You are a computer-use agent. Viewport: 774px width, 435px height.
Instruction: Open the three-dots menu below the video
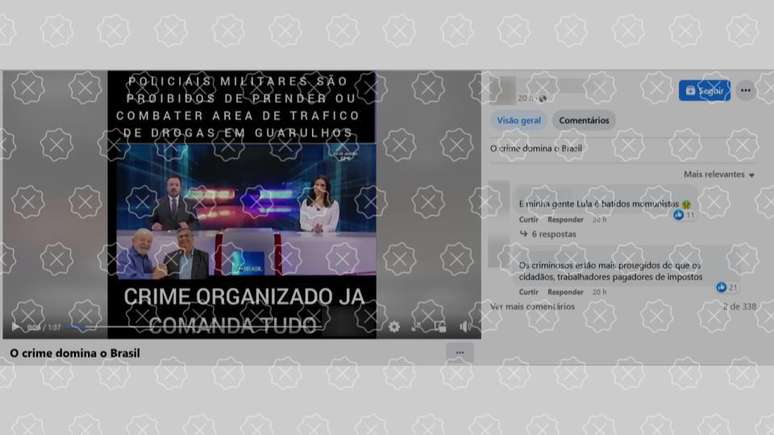pos(460,353)
